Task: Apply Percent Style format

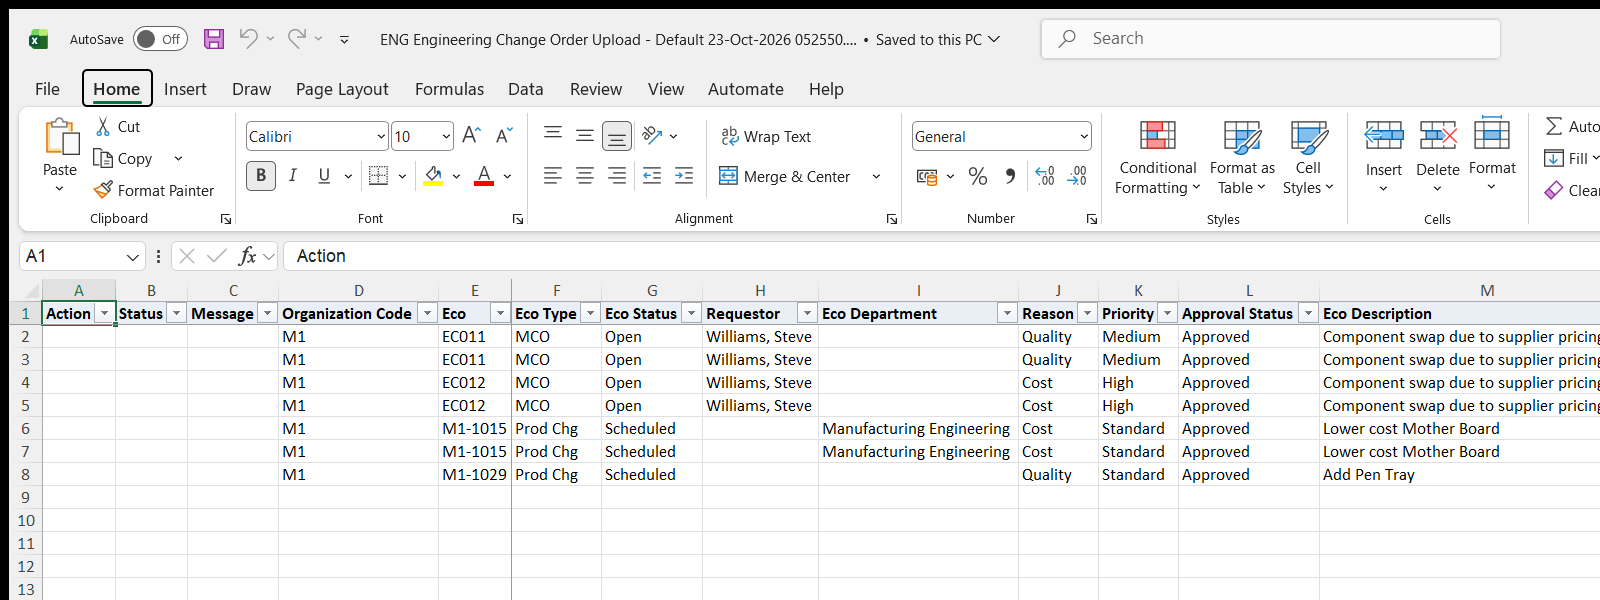Action: pos(978,177)
